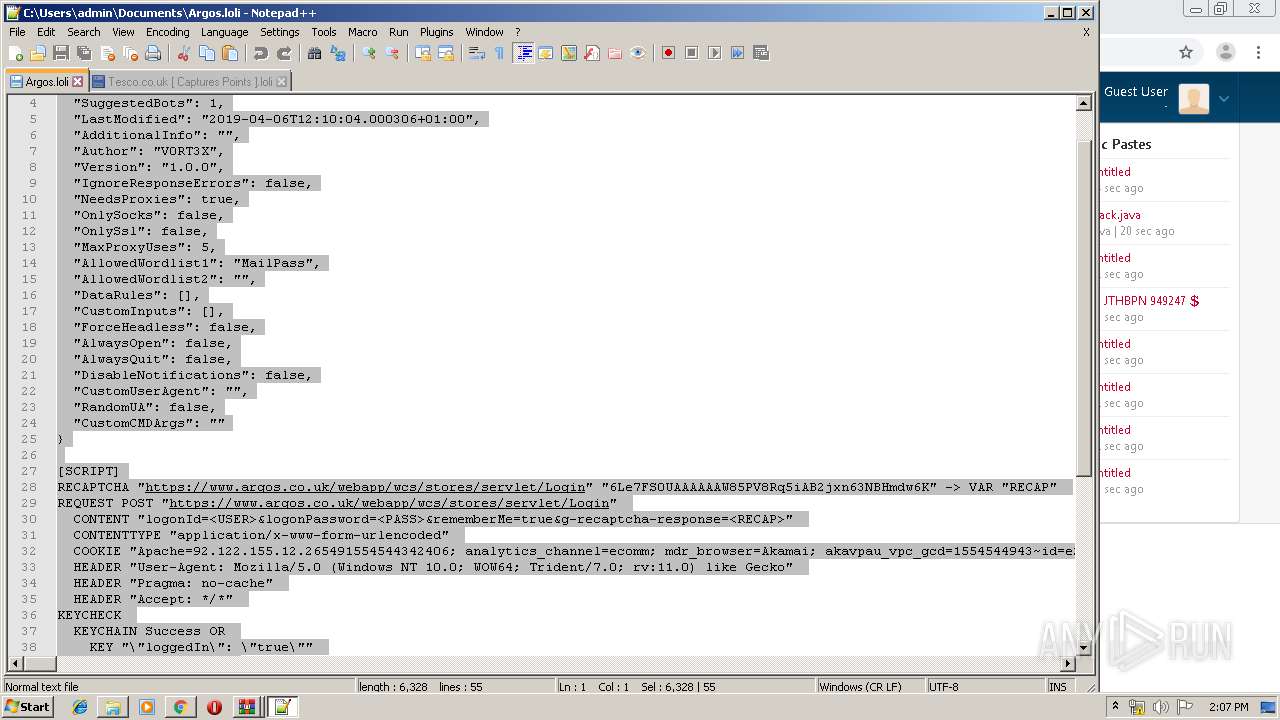1280x720 pixels.
Task: Open the Windows Start button
Action: point(27,707)
